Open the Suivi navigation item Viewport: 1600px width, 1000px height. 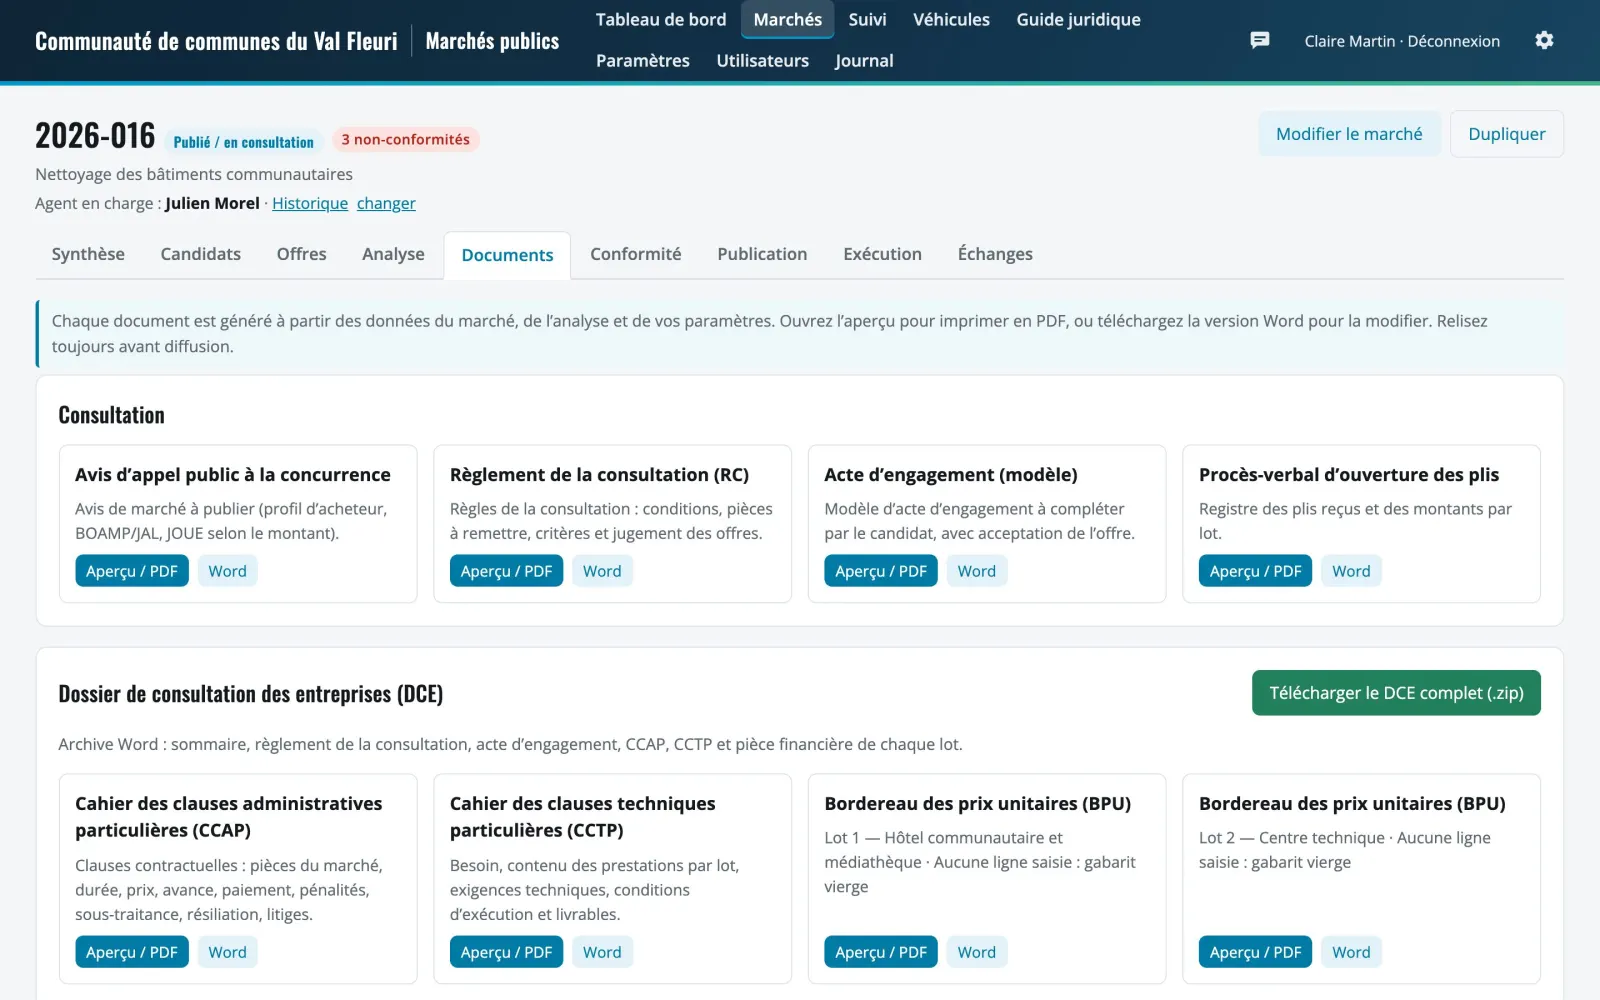[x=867, y=20]
